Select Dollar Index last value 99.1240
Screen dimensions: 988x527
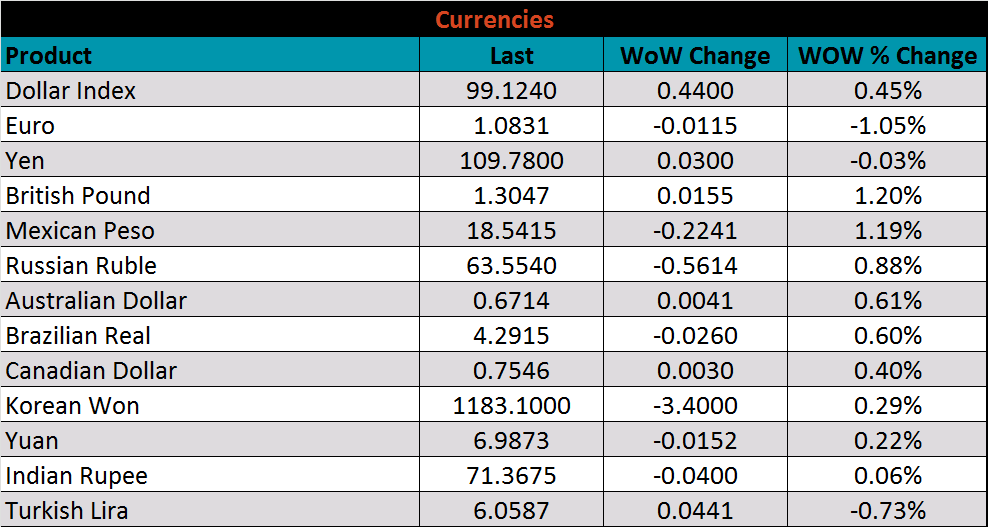coord(511,91)
